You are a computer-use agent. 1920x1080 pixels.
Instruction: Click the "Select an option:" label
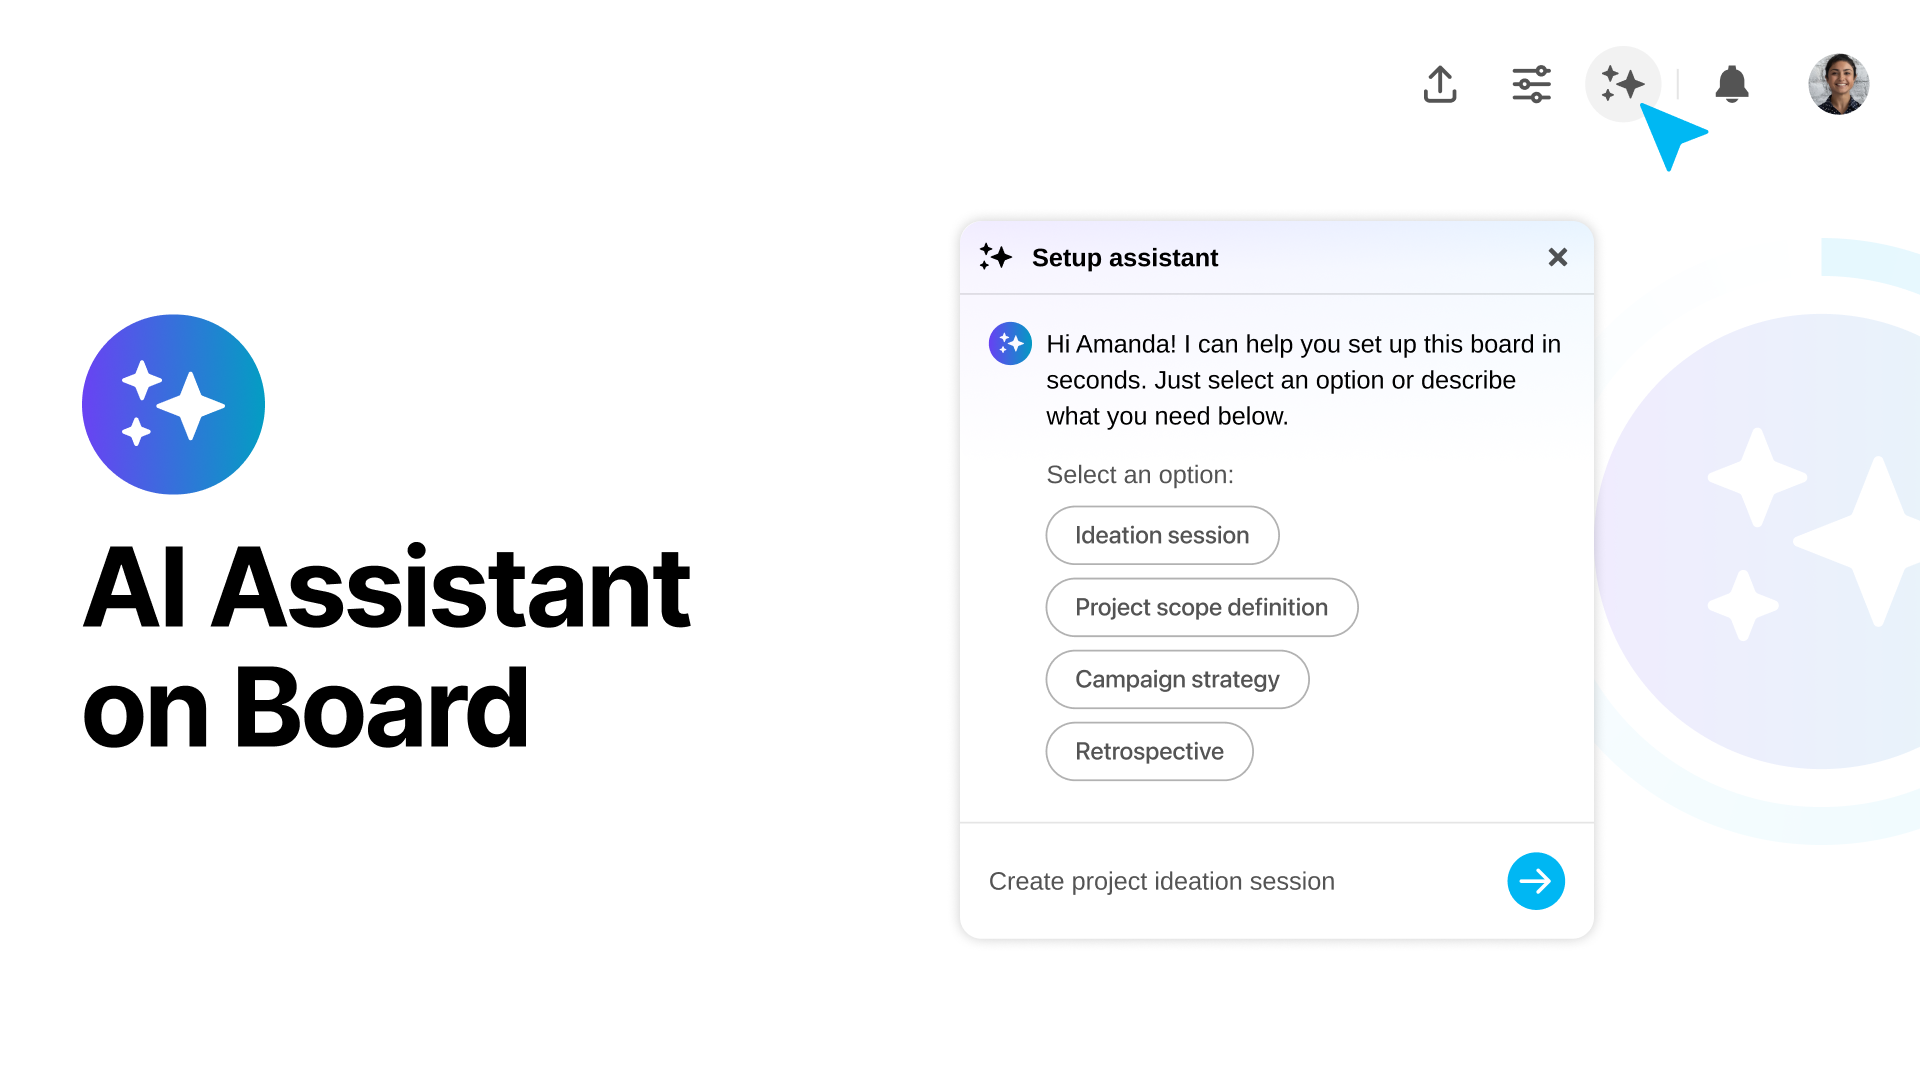(x=1140, y=475)
